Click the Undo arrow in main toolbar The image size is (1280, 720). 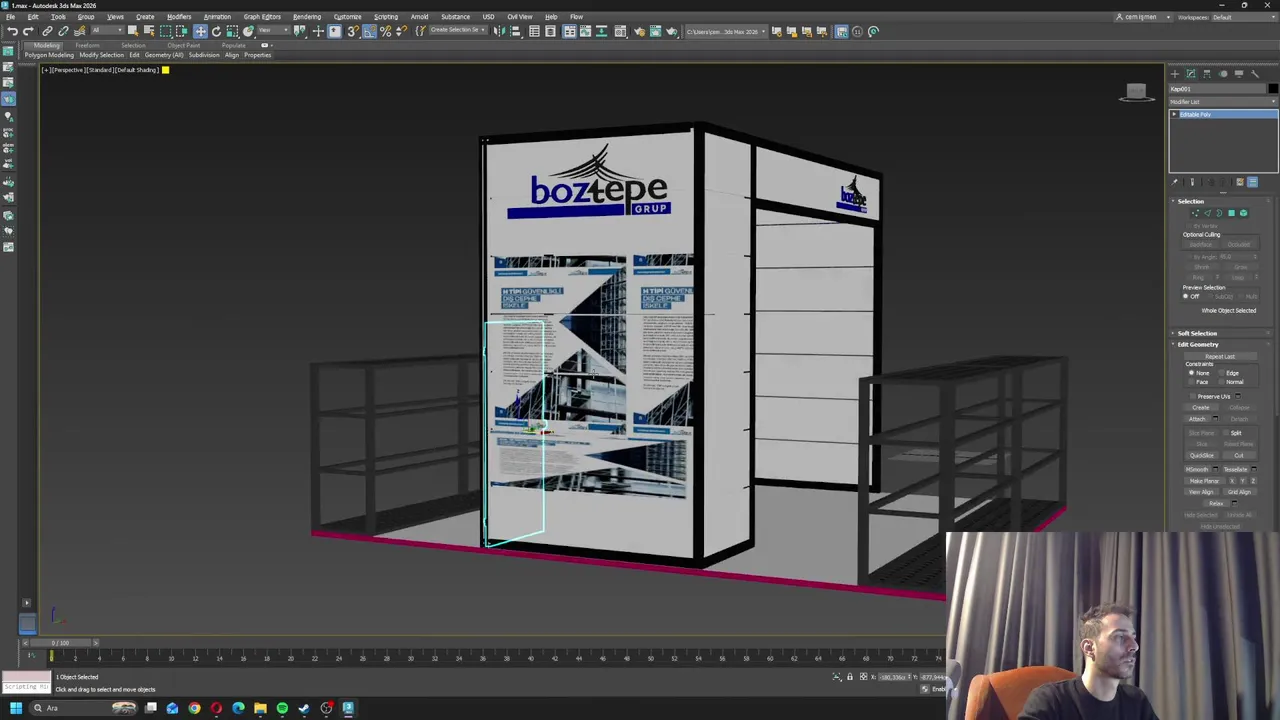(x=12, y=31)
